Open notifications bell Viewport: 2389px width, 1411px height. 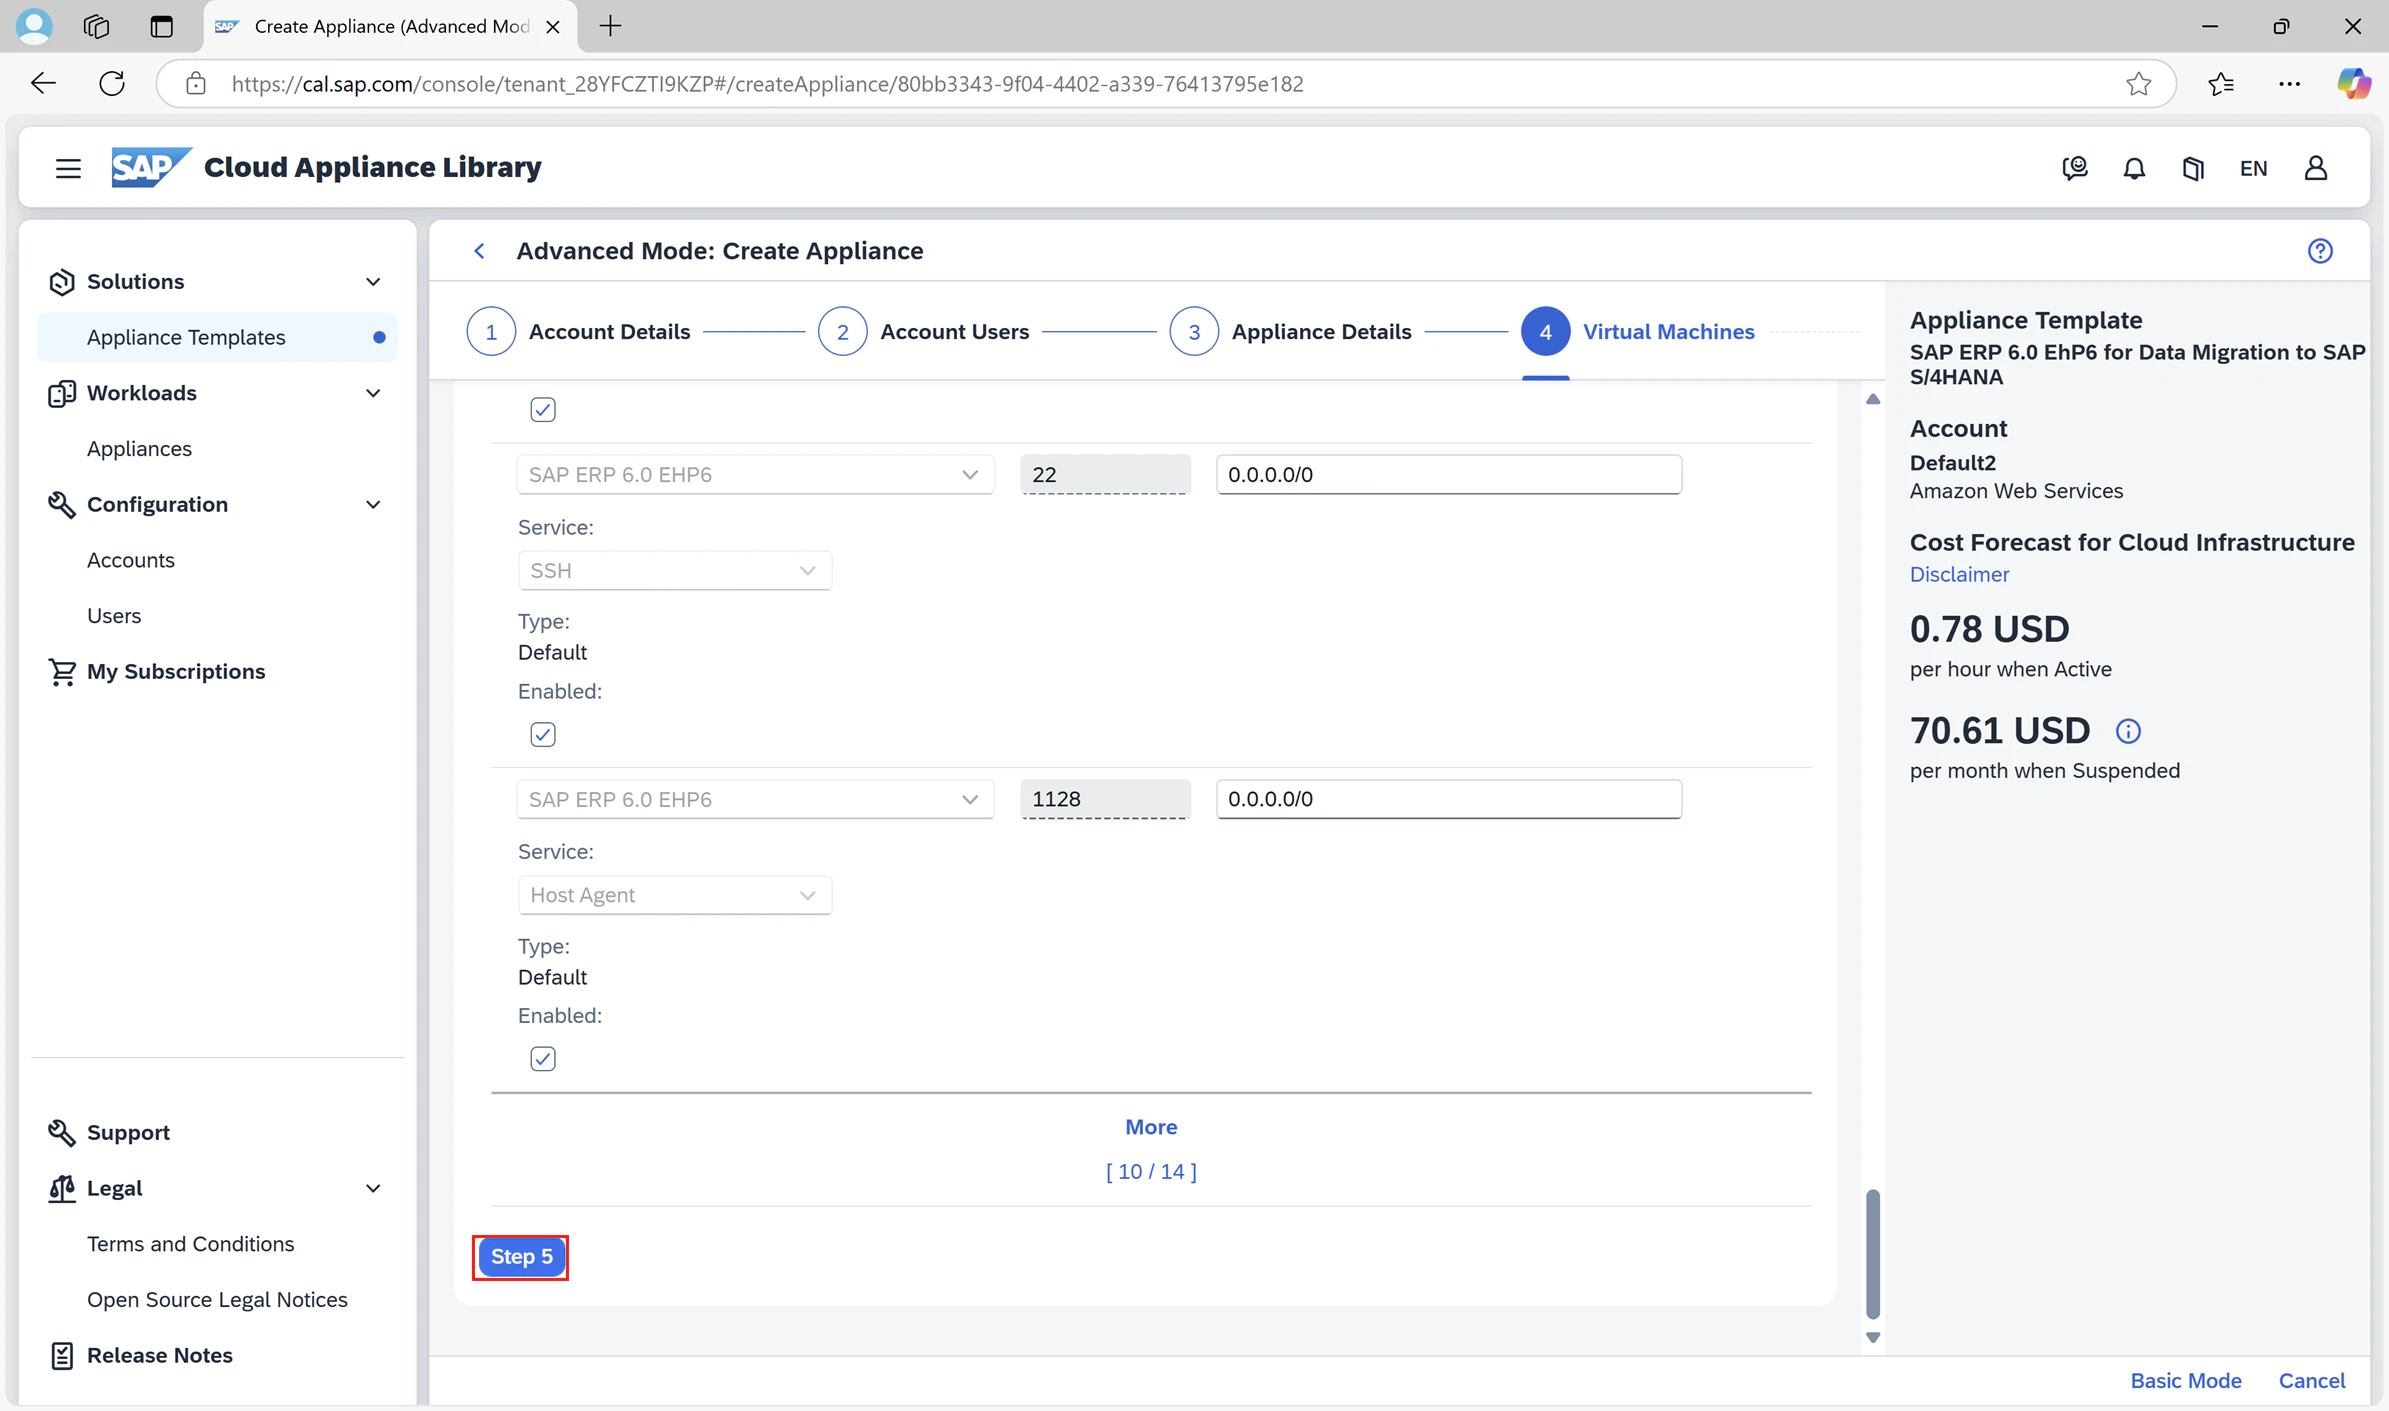[2134, 168]
